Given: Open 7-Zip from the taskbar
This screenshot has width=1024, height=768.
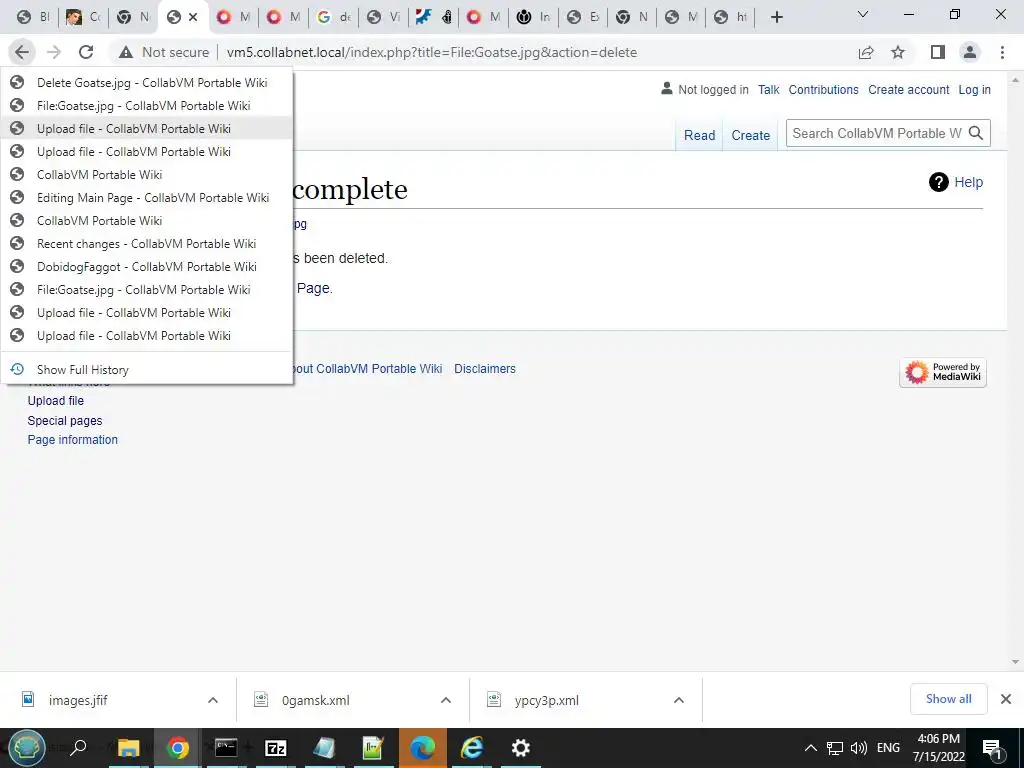Looking at the screenshot, I should pyautogui.click(x=276, y=748).
